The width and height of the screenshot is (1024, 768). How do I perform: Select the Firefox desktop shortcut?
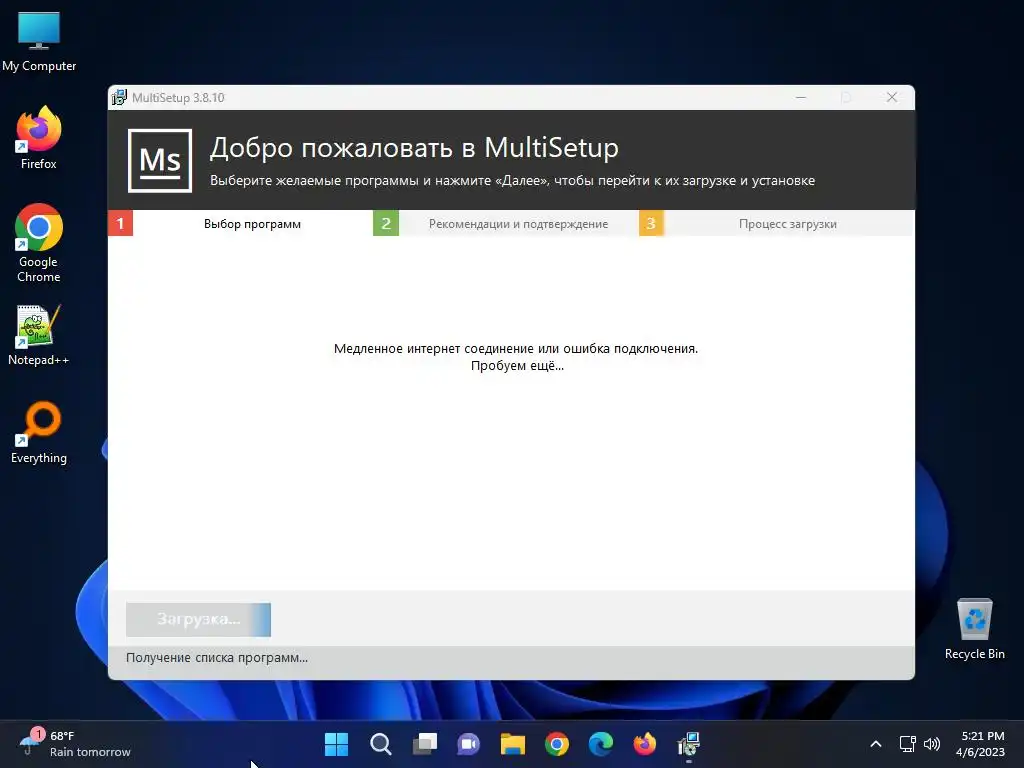click(39, 138)
